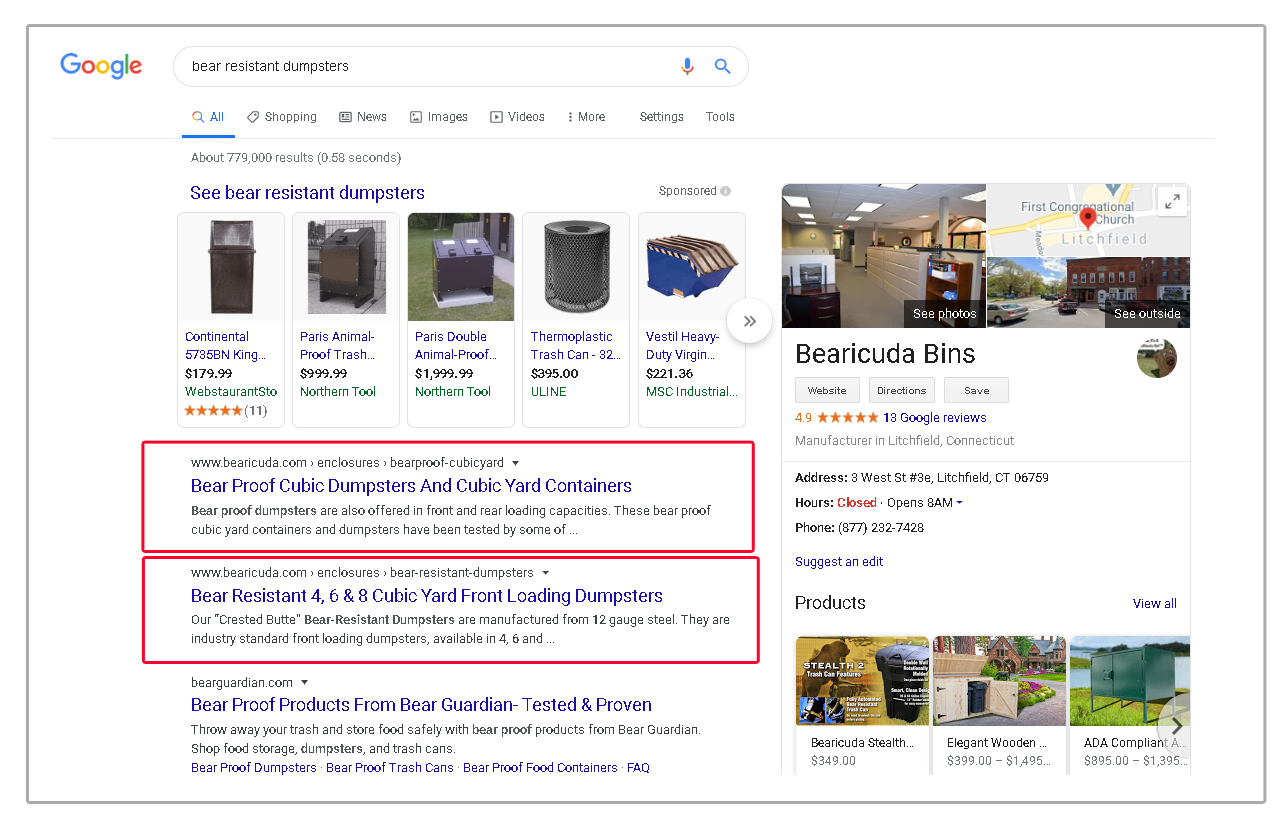
Task: Click 'See bear resistant dumpsters' heading link
Action: pos(307,193)
